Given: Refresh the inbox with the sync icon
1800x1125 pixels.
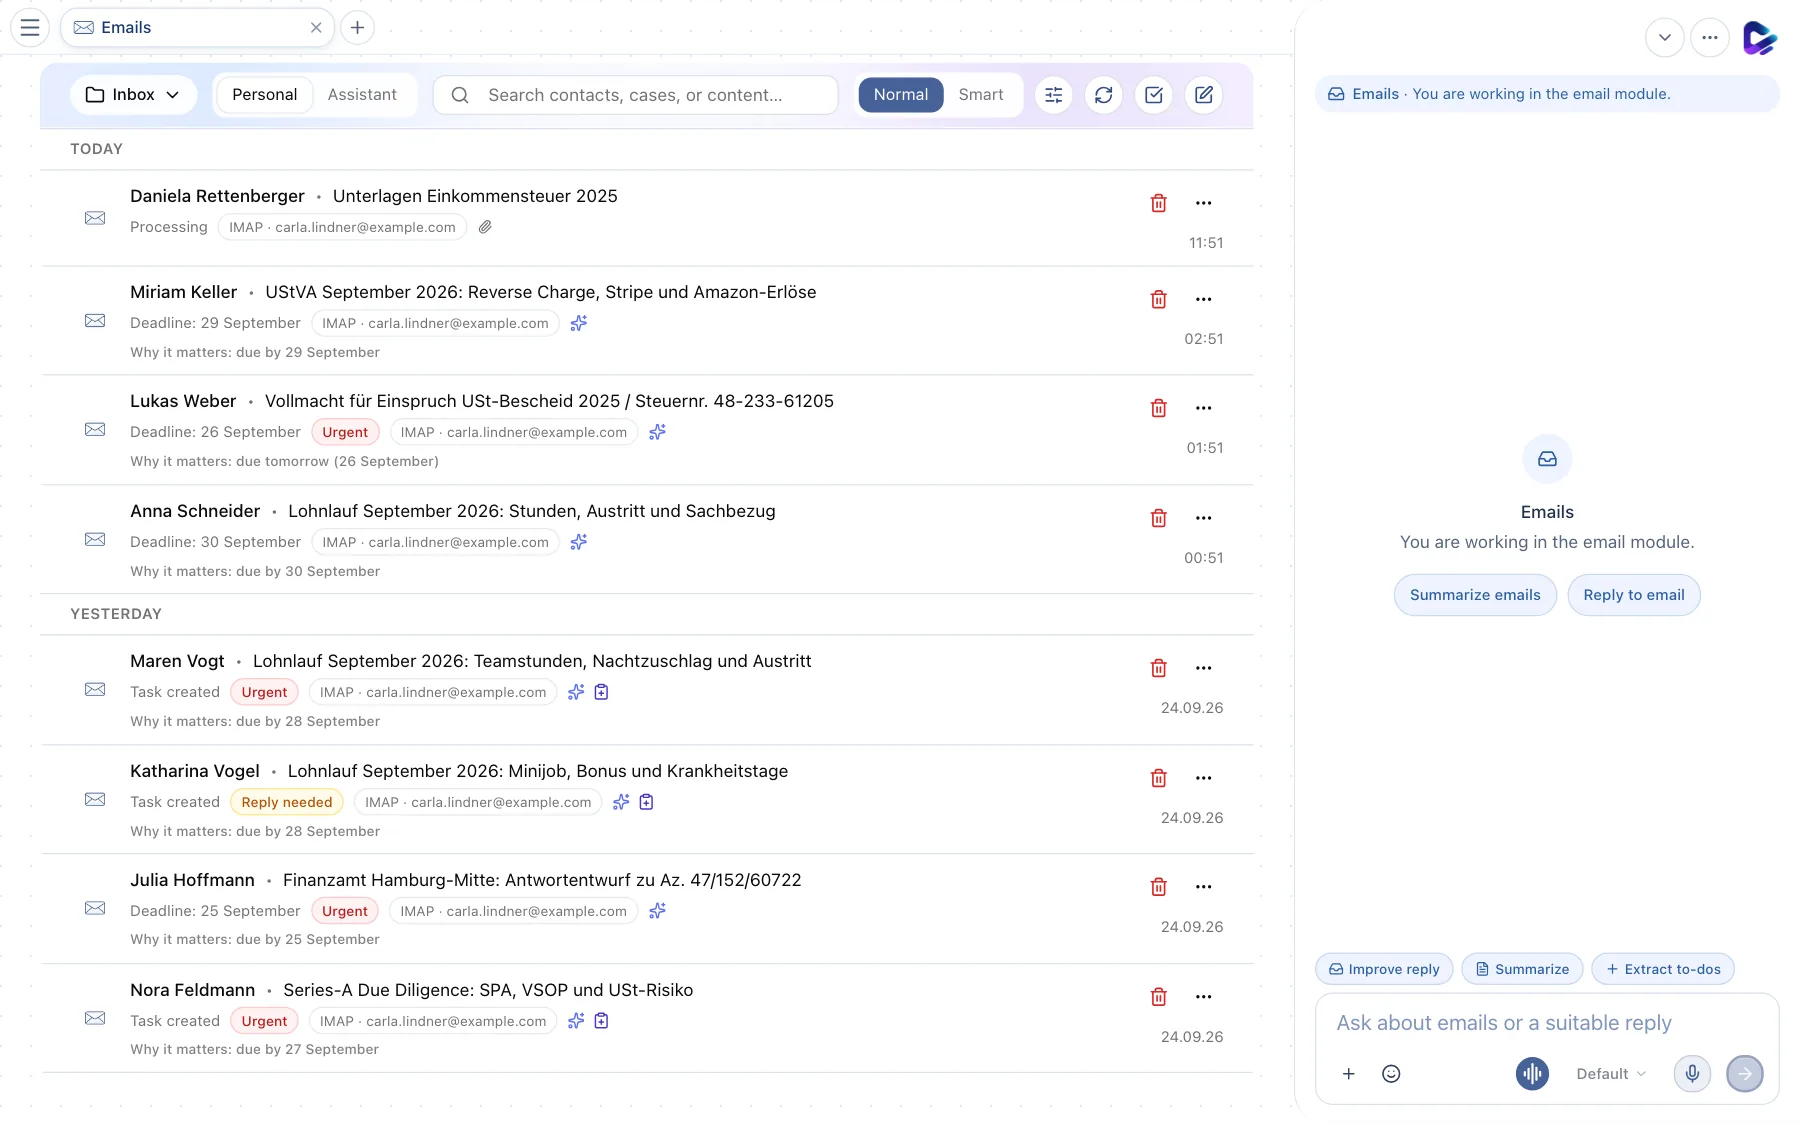Looking at the screenshot, I should coord(1103,95).
